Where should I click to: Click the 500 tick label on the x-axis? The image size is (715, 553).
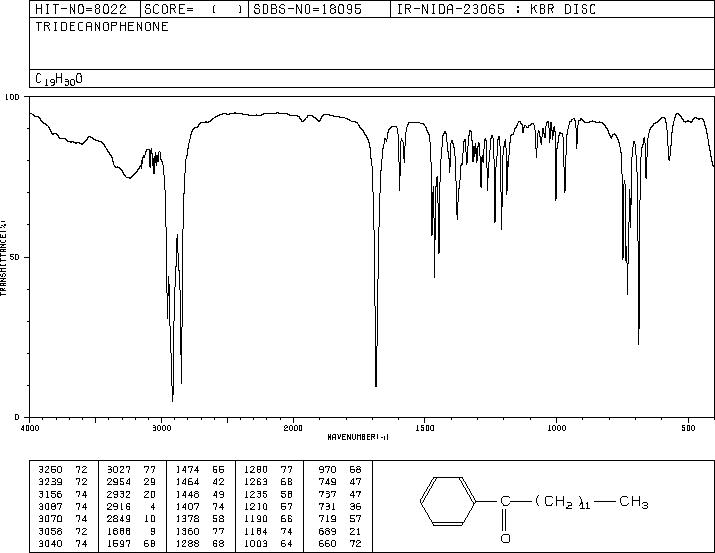[x=689, y=428]
